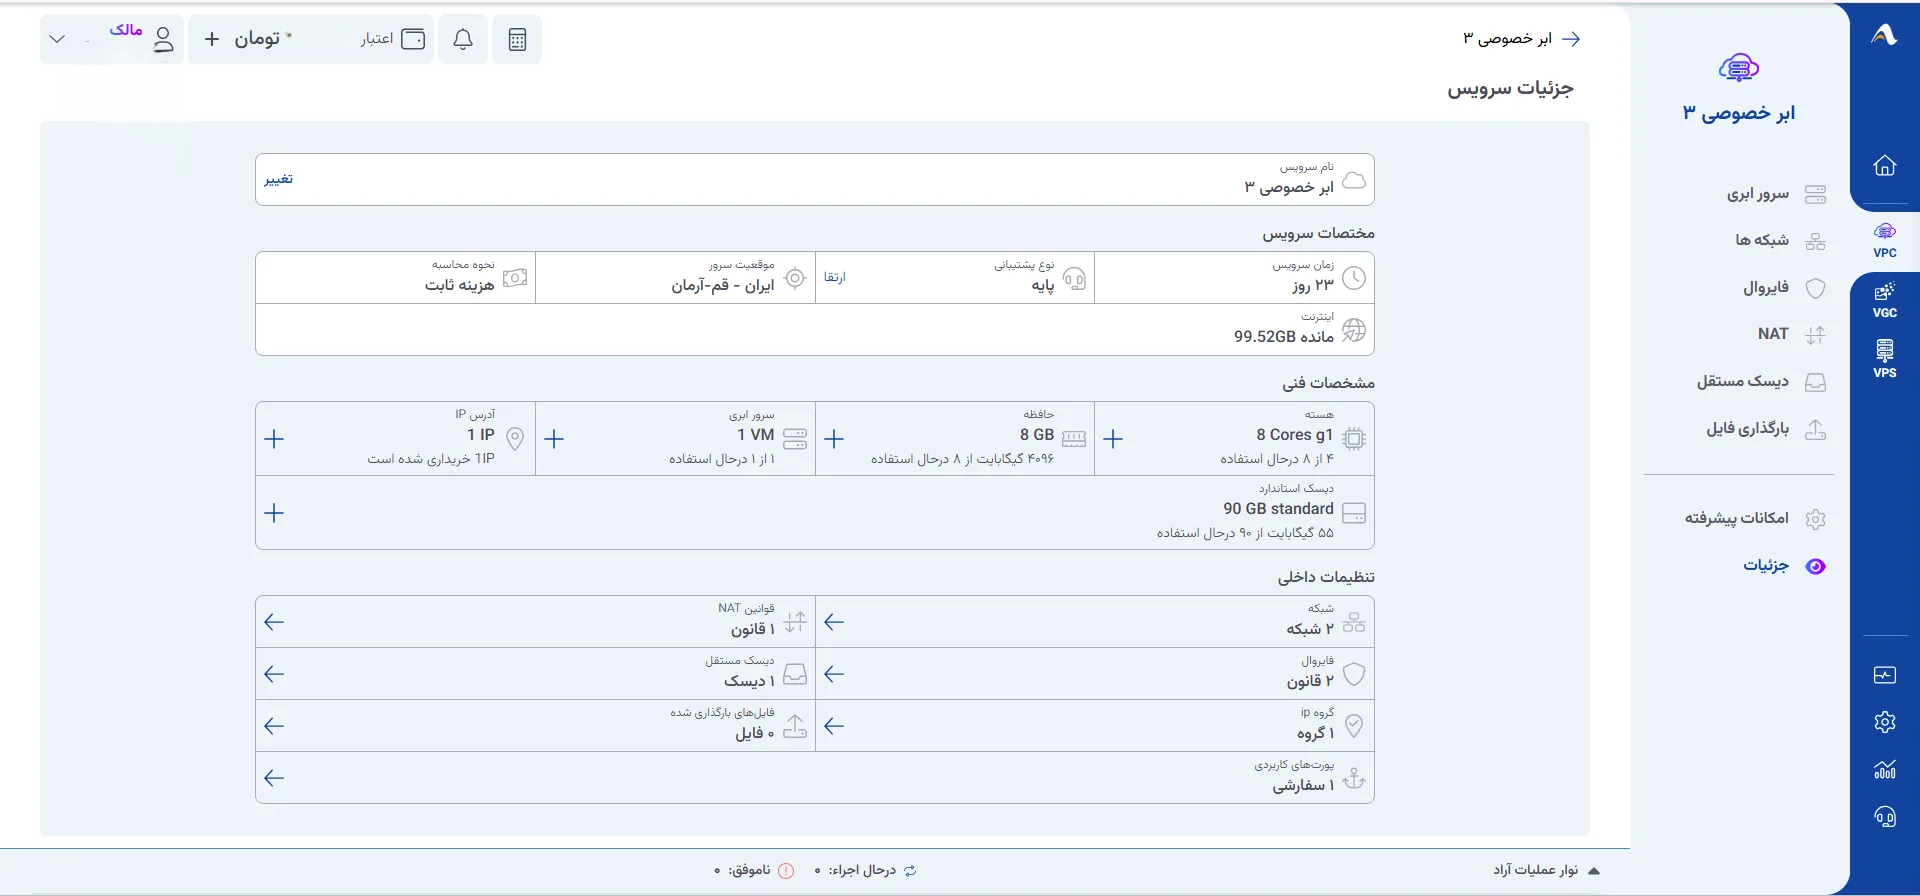Open the settings gear in blue sidebar
The height and width of the screenshot is (896, 1920).
(x=1885, y=722)
